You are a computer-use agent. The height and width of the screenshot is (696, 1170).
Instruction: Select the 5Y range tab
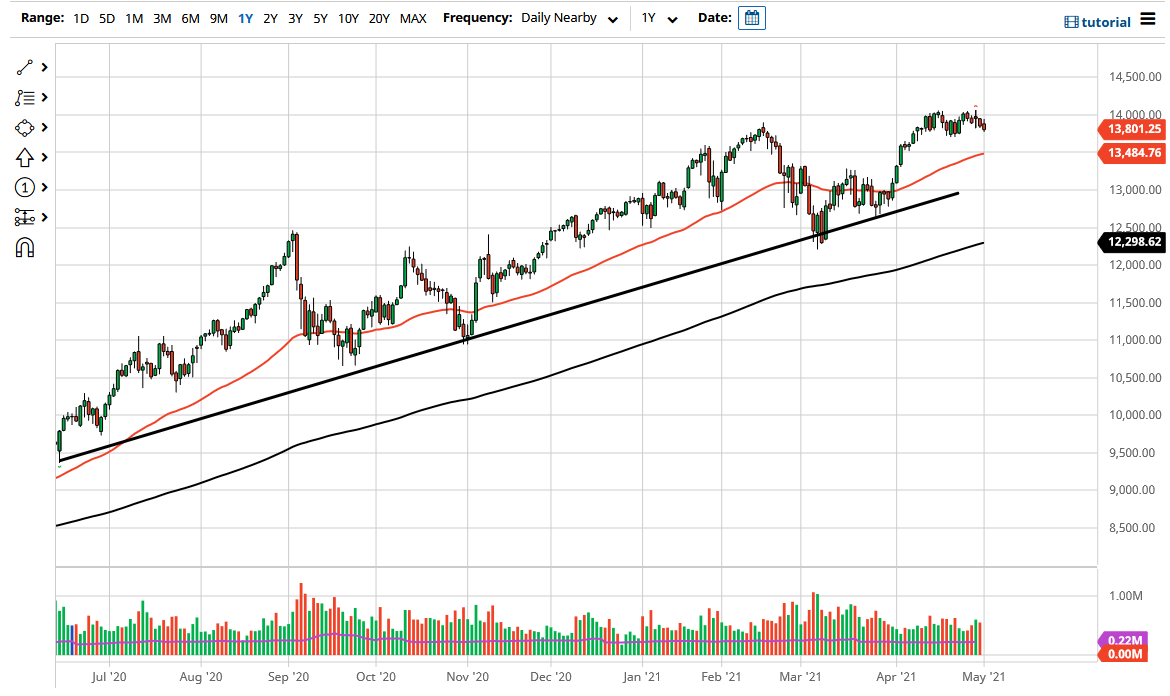[x=320, y=18]
